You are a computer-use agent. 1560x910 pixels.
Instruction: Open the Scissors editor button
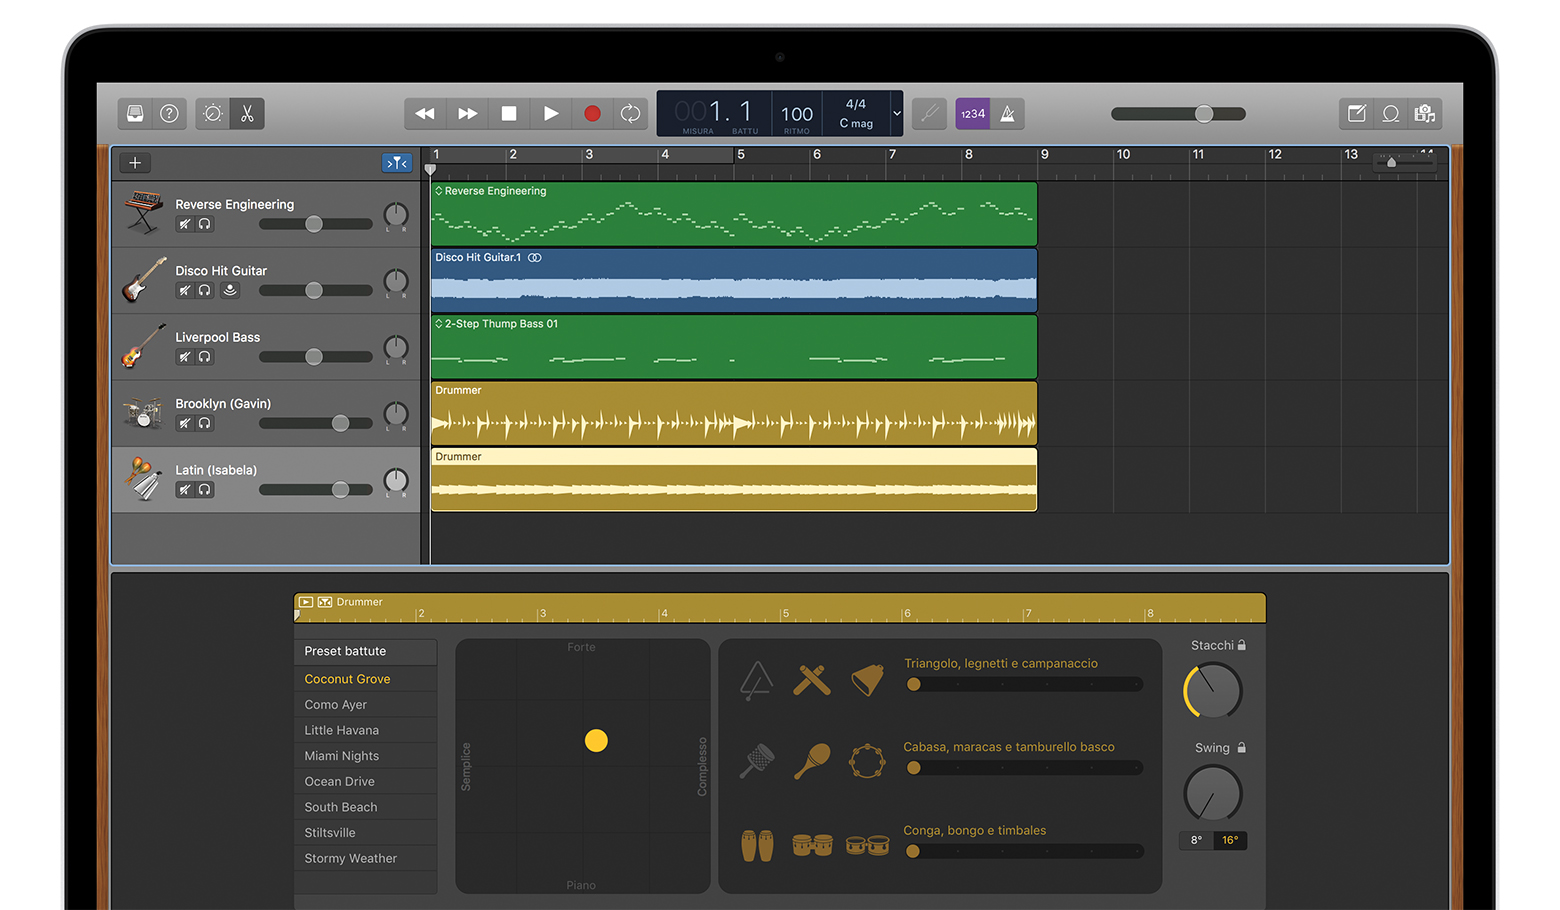(x=247, y=114)
